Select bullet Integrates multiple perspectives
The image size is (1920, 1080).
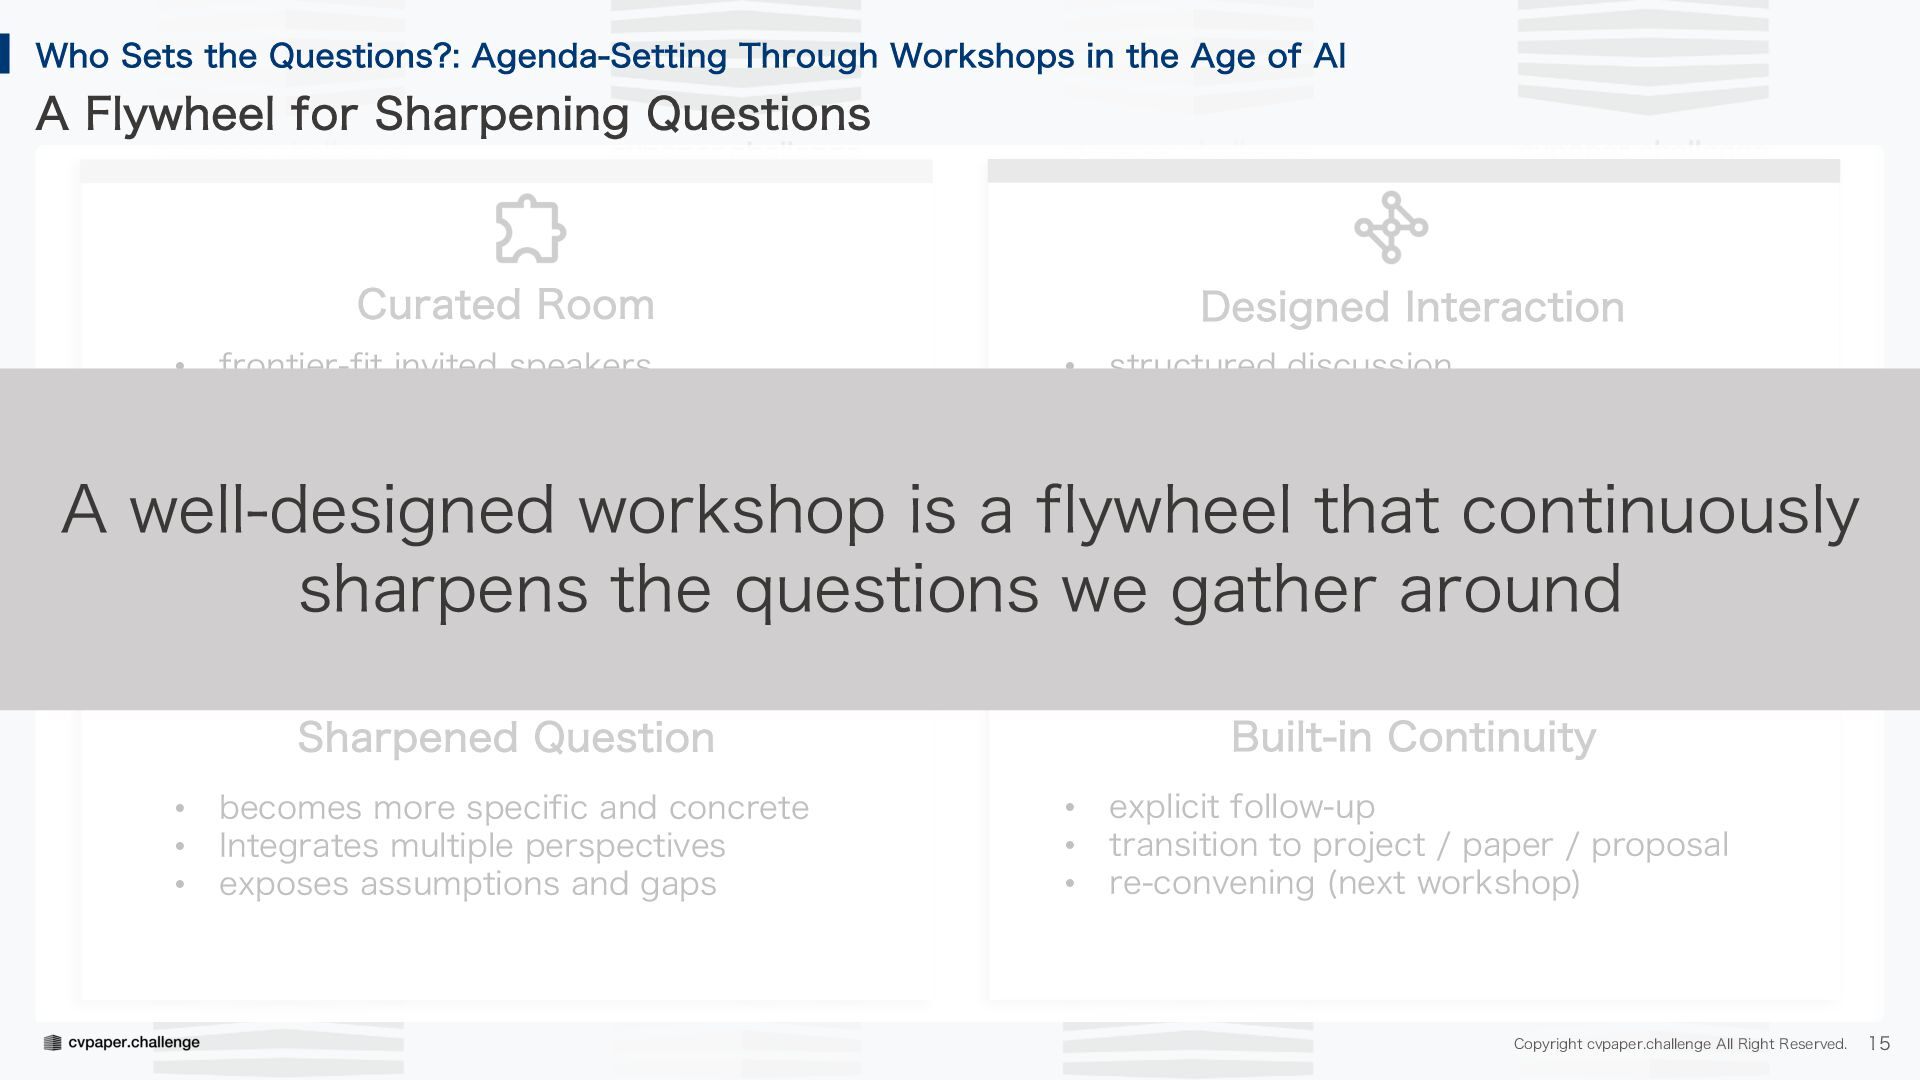(472, 846)
